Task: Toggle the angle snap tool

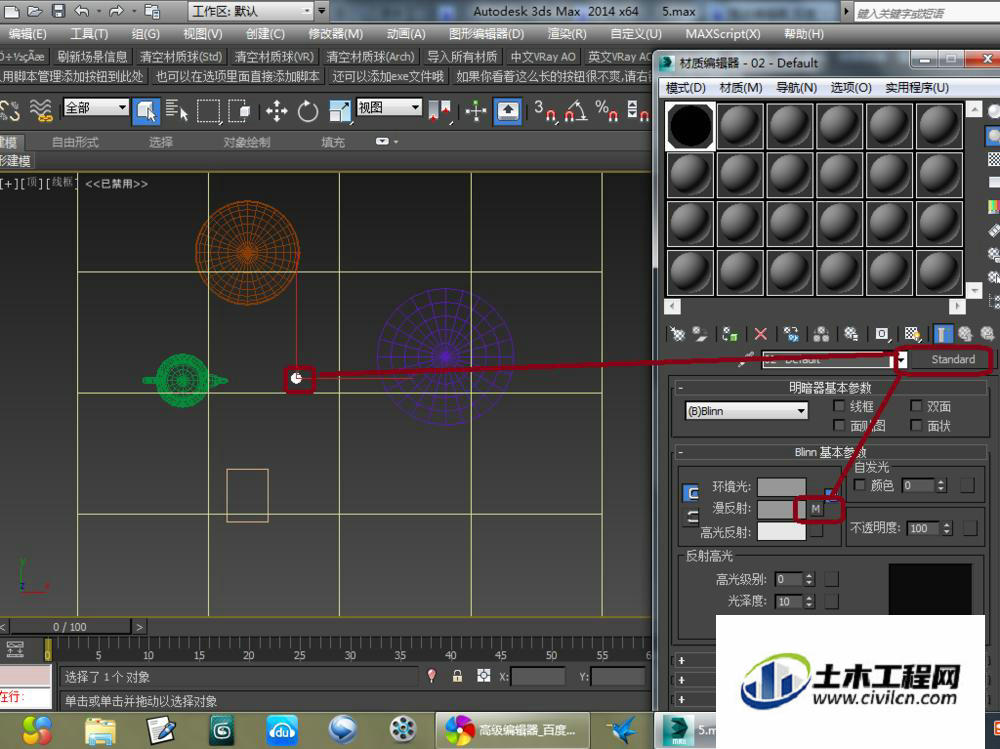Action: [576, 111]
